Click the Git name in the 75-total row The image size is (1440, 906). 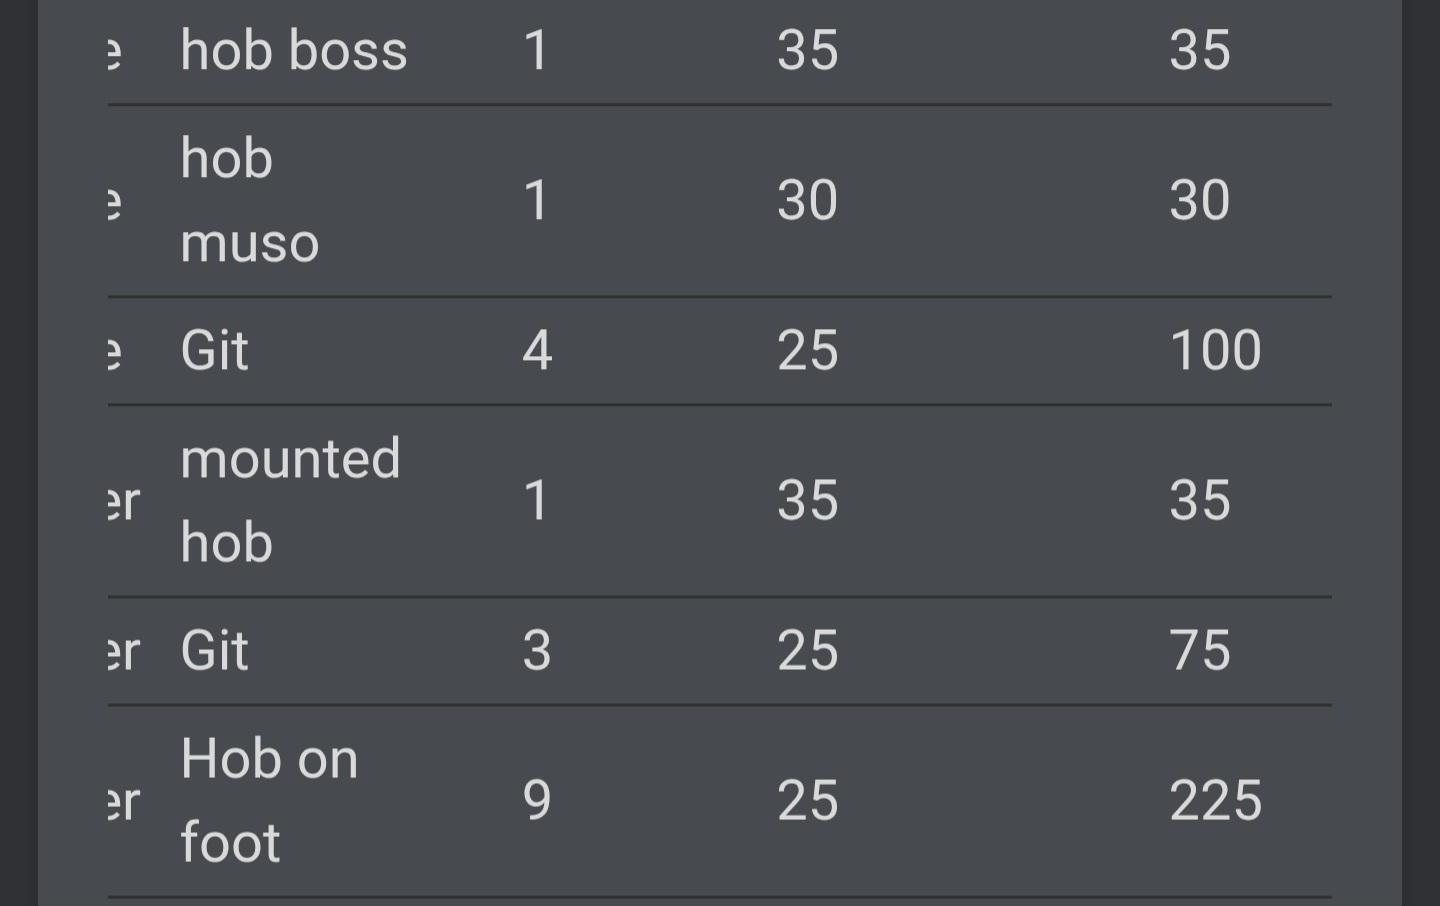click(214, 650)
